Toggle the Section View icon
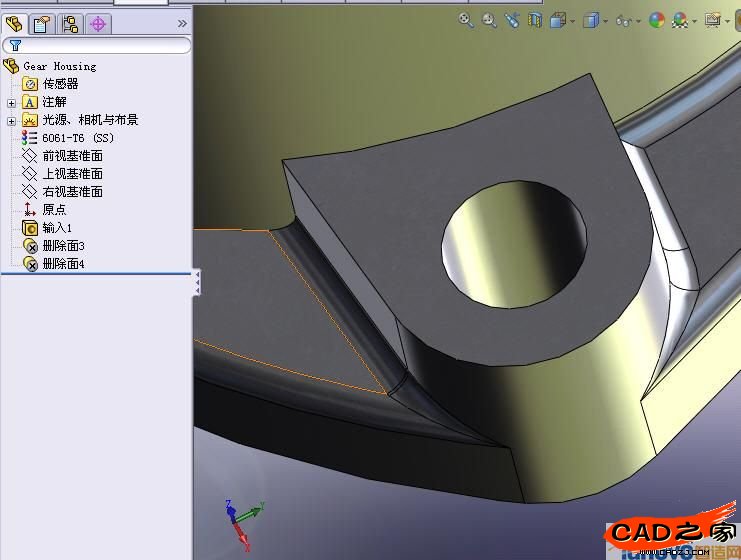Screen dimensions: 741x560 535,20
